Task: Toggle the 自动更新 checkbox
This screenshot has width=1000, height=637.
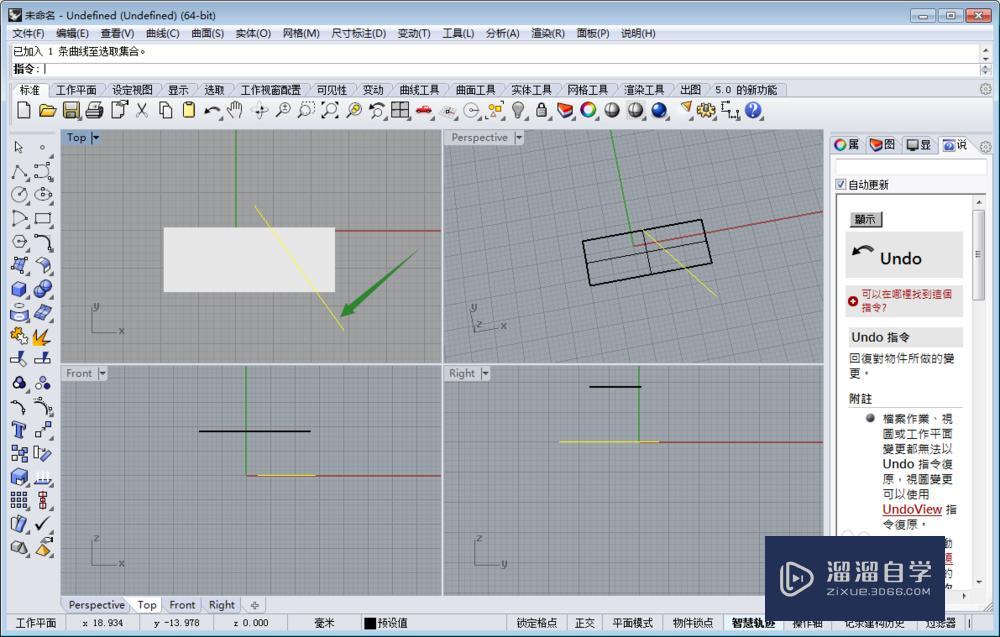Action: point(841,184)
